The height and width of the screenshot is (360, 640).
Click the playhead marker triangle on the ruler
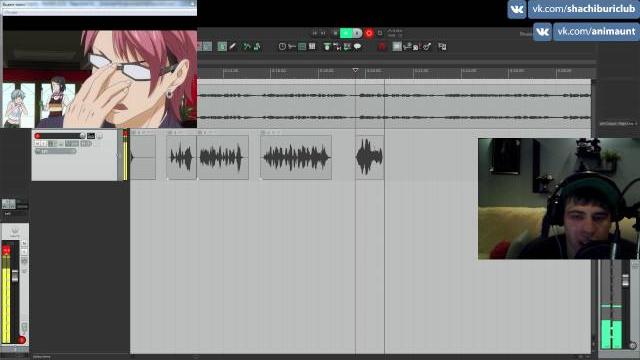[x=356, y=70]
